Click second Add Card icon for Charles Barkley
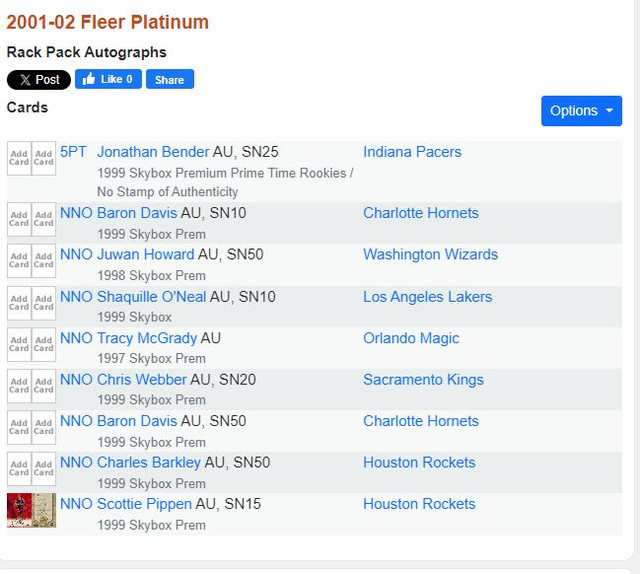 point(44,469)
